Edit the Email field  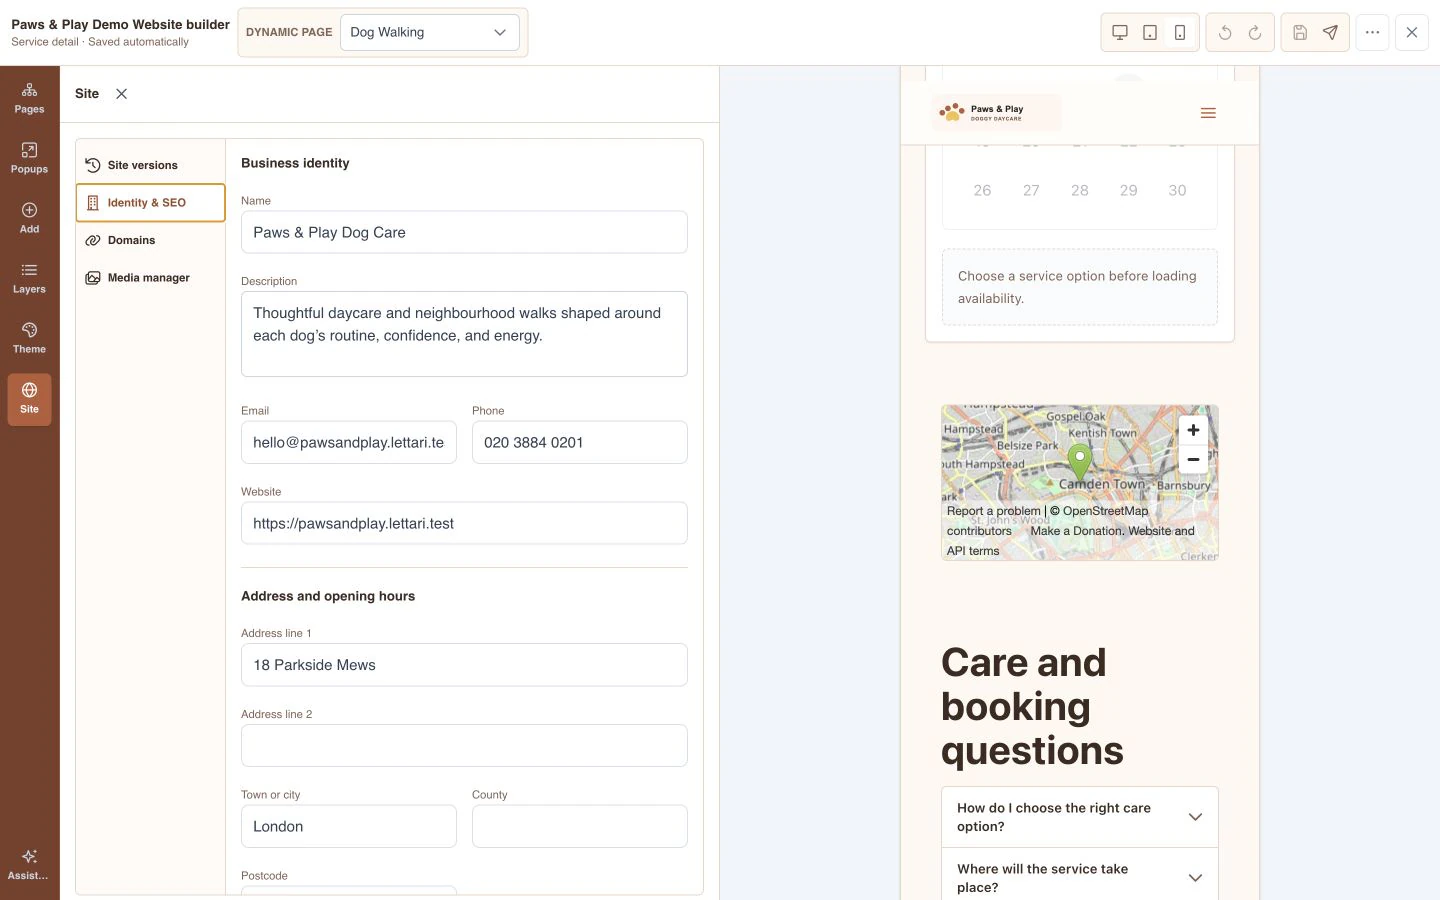point(349,442)
